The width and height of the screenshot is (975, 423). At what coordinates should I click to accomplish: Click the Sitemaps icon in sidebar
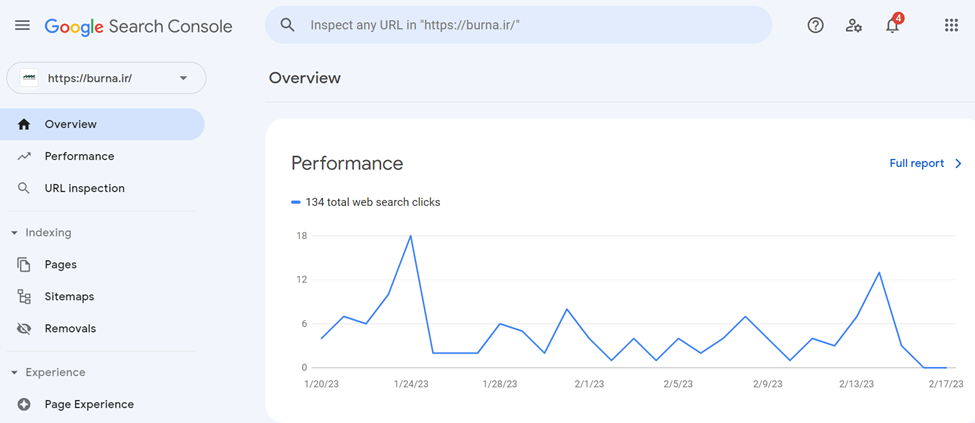coord(24,297)
